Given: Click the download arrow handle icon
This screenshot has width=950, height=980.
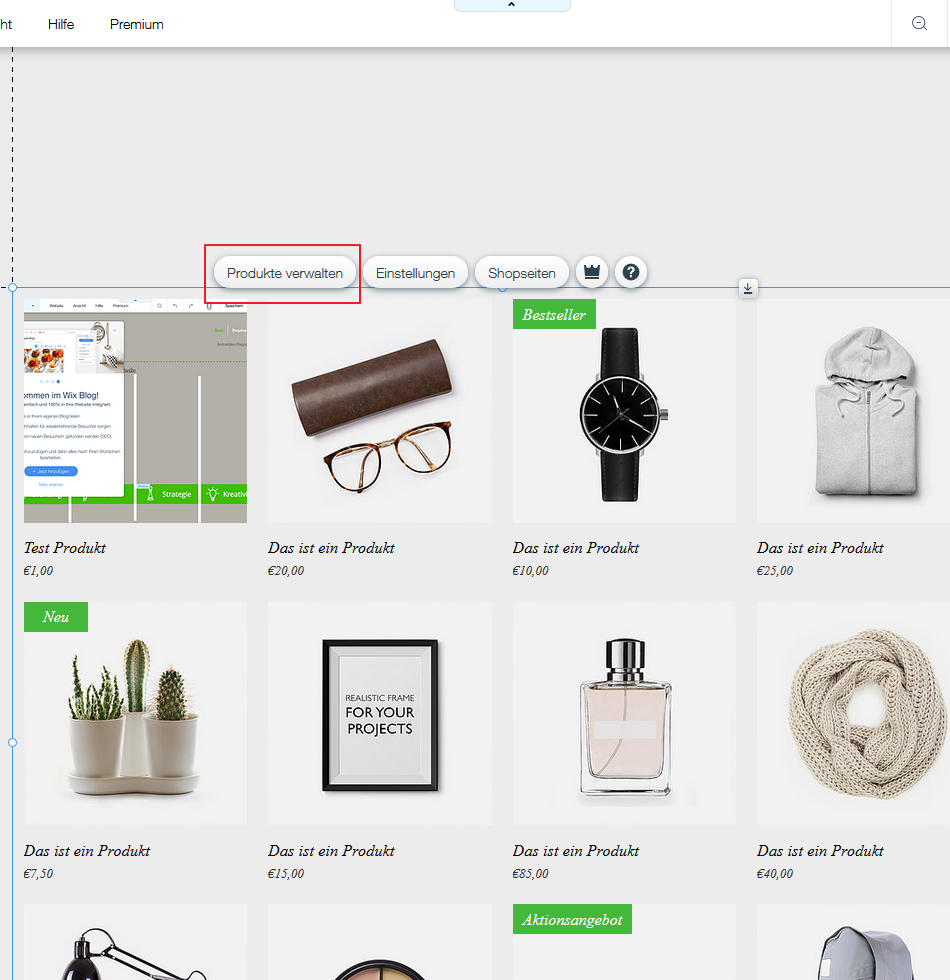Looking at the screenshot, I should click(748, 288).
